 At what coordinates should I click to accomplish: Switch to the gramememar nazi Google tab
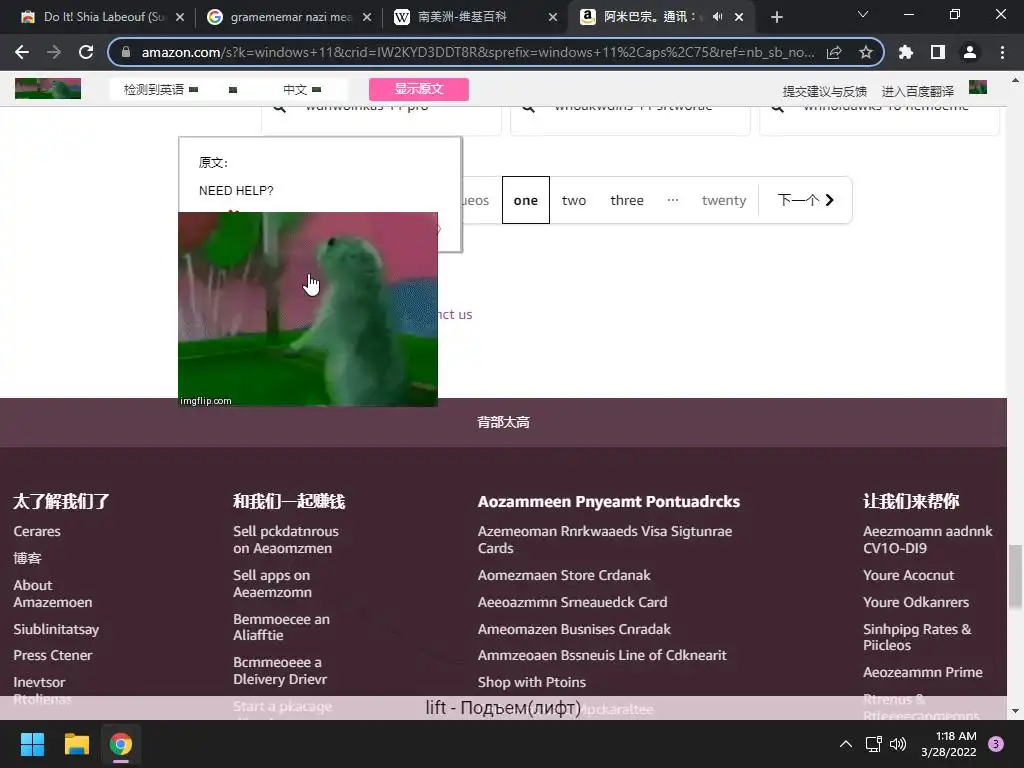click(287, 17)
